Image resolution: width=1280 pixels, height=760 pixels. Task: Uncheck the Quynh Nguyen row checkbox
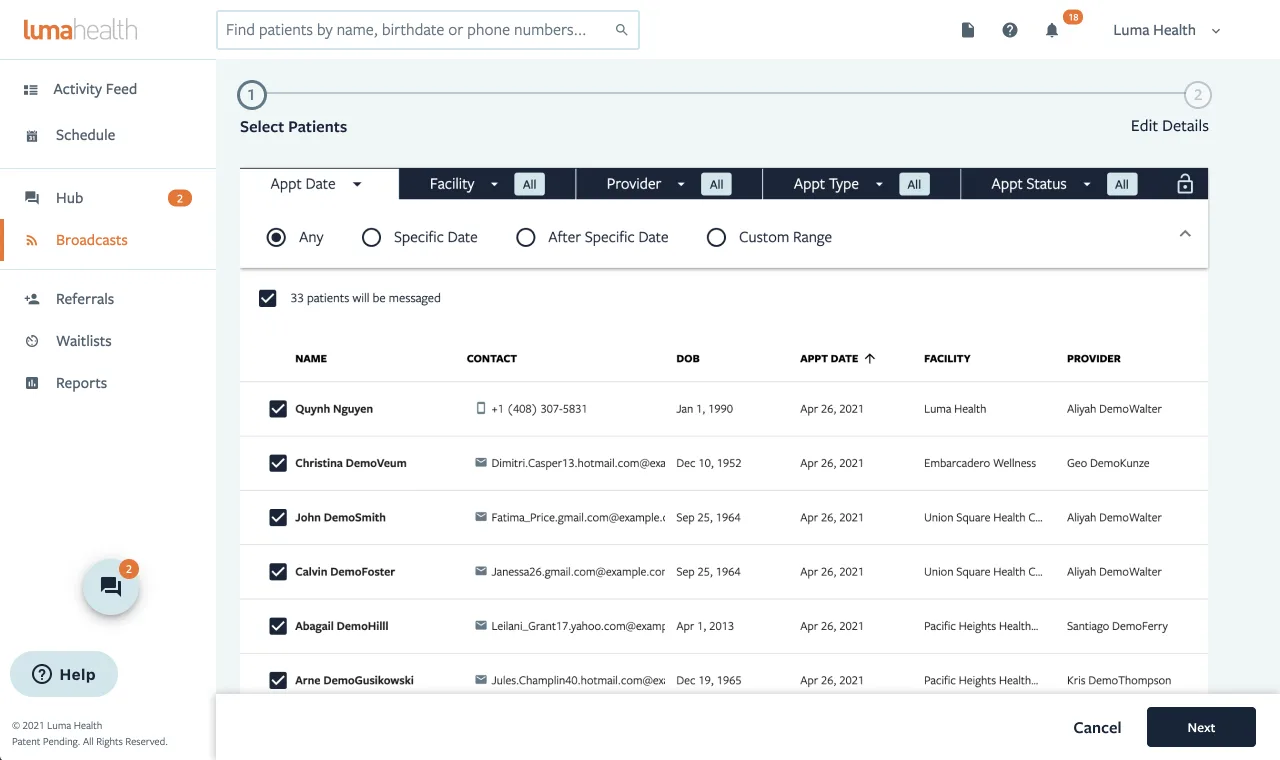[278, 409]
